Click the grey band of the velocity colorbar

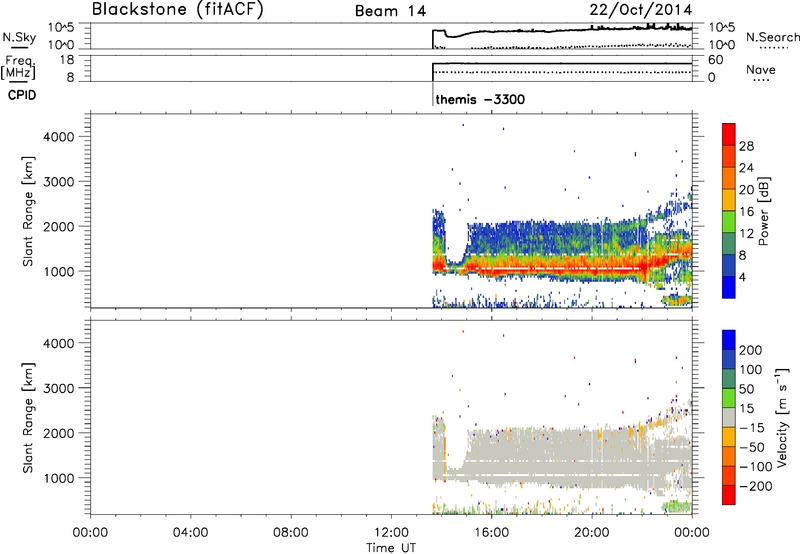pyautogui.click(x=729, y=417)
